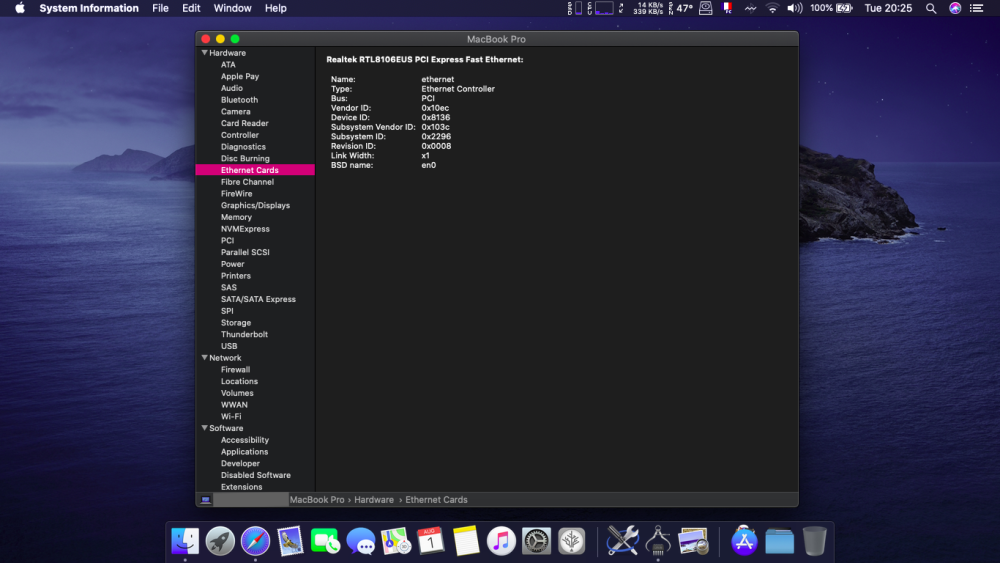Click the computer icon in path bar
1000x563 pixels.
205,500
